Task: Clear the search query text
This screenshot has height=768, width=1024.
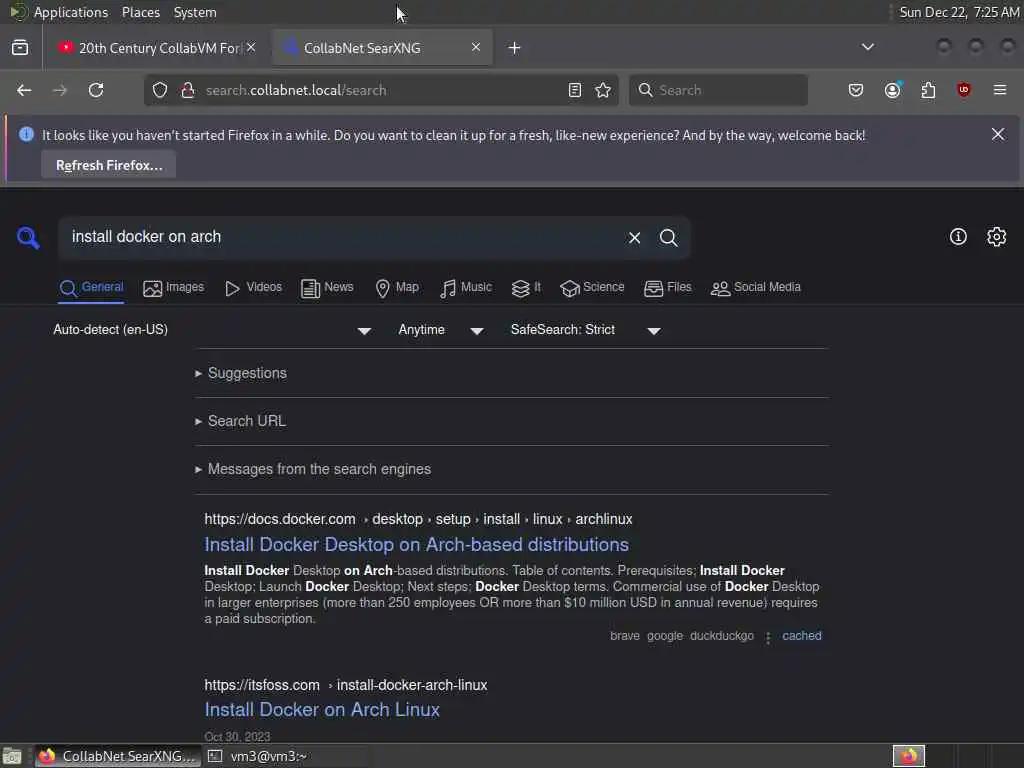Action: (634, 238)
